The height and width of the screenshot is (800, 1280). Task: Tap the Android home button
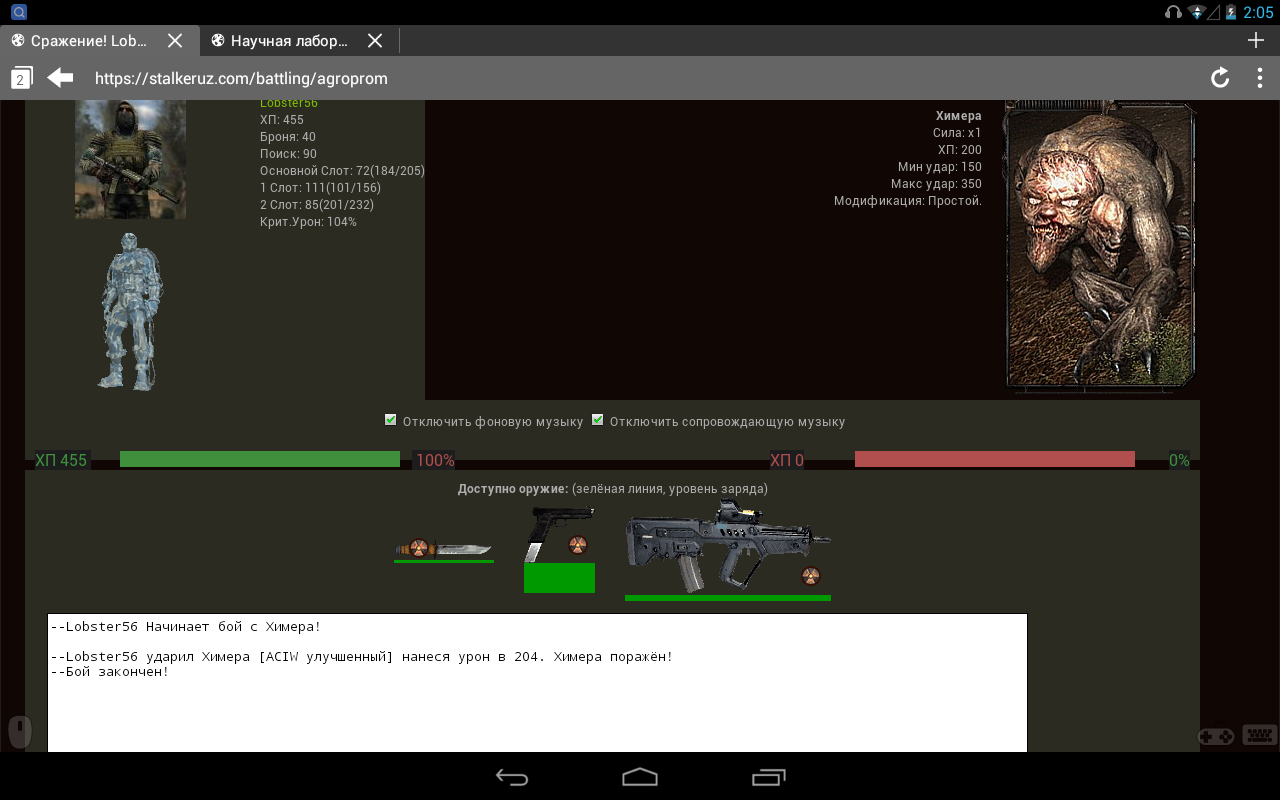coord(640,777)
